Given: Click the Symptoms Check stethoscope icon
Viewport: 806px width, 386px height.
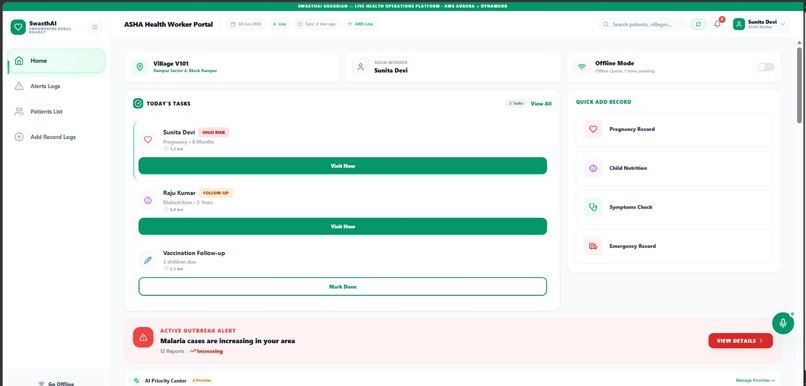Looking at the screenshot, I should pos(593,207).
